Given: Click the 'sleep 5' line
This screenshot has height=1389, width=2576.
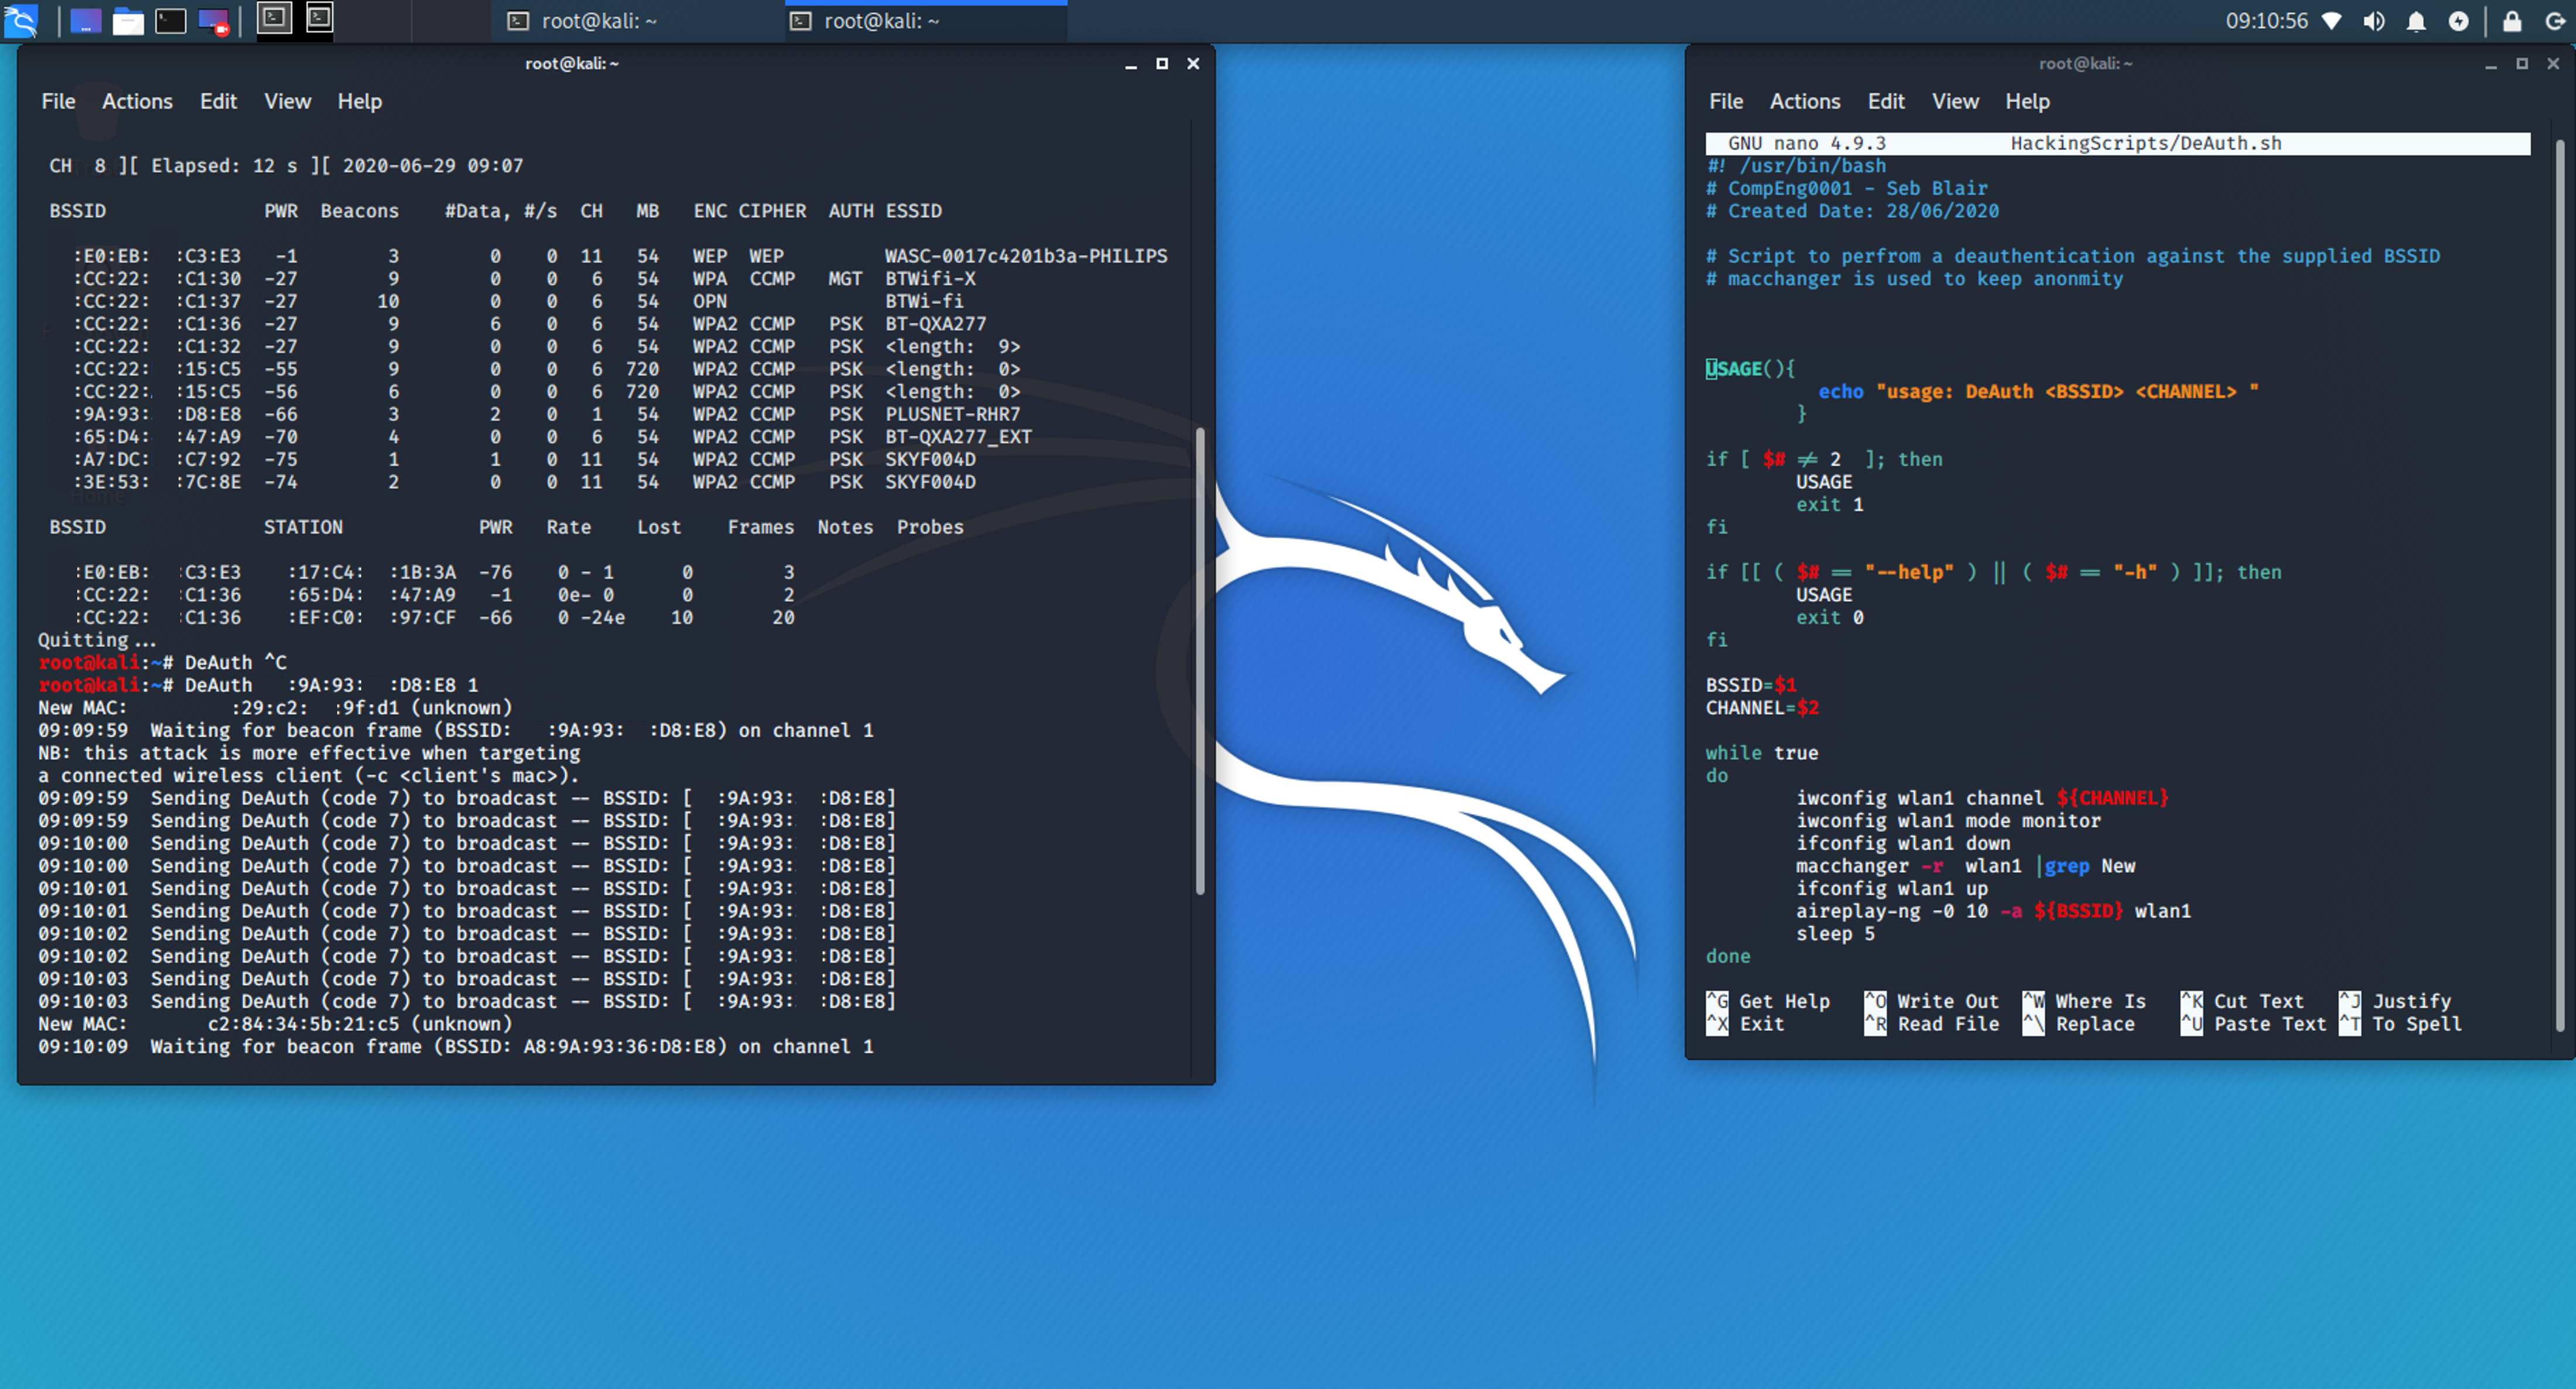Looking at the screenshot, I should [1835, 934].
